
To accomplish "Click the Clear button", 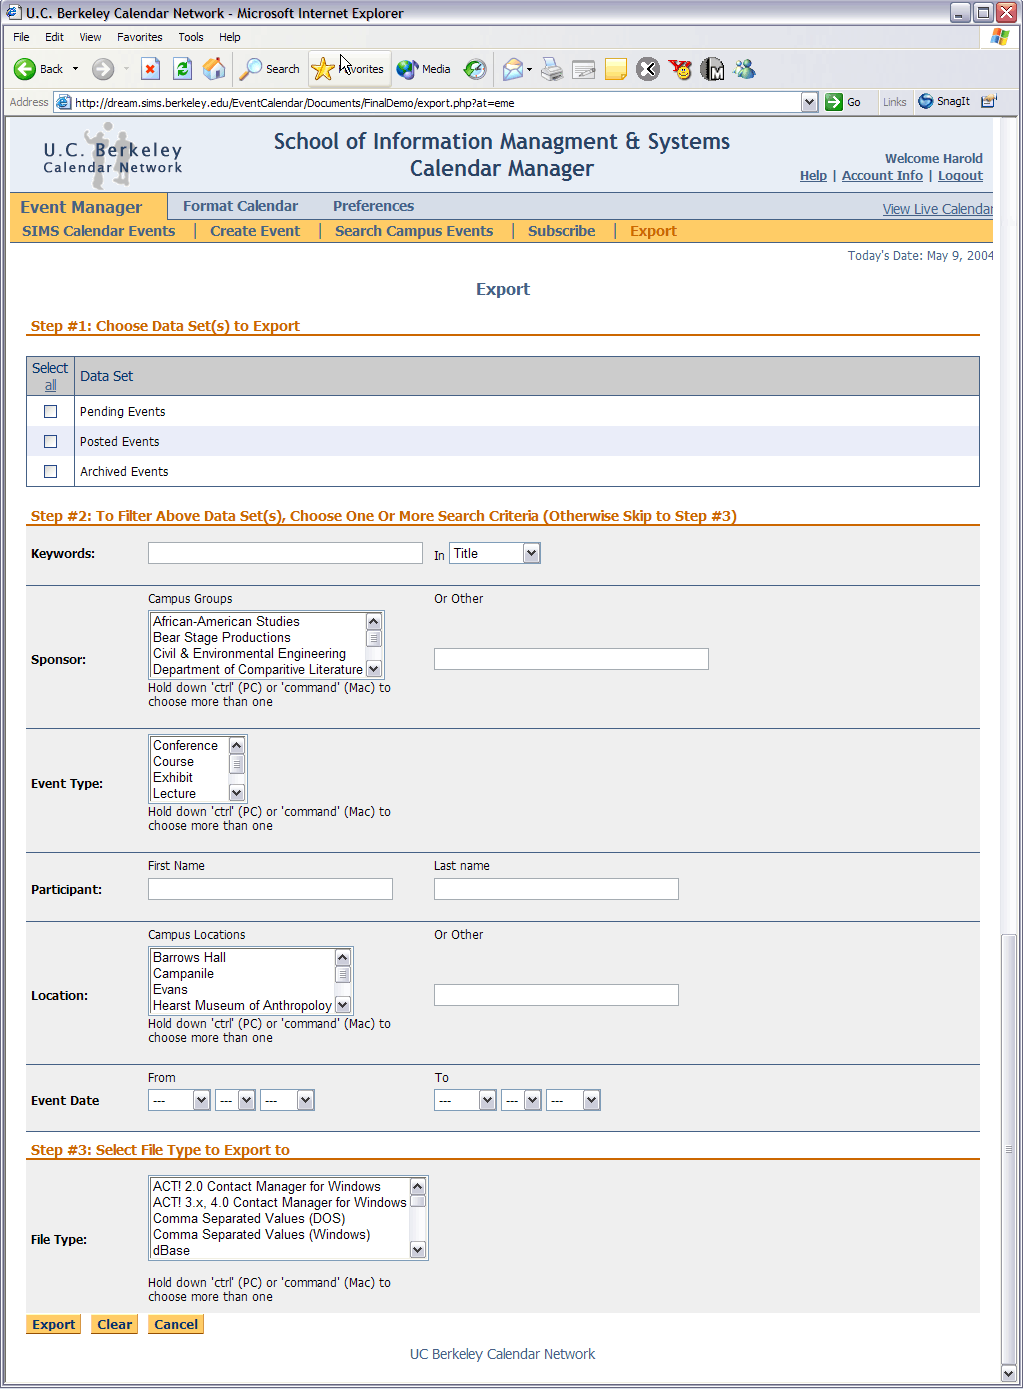I will [x=114, y=1324].
